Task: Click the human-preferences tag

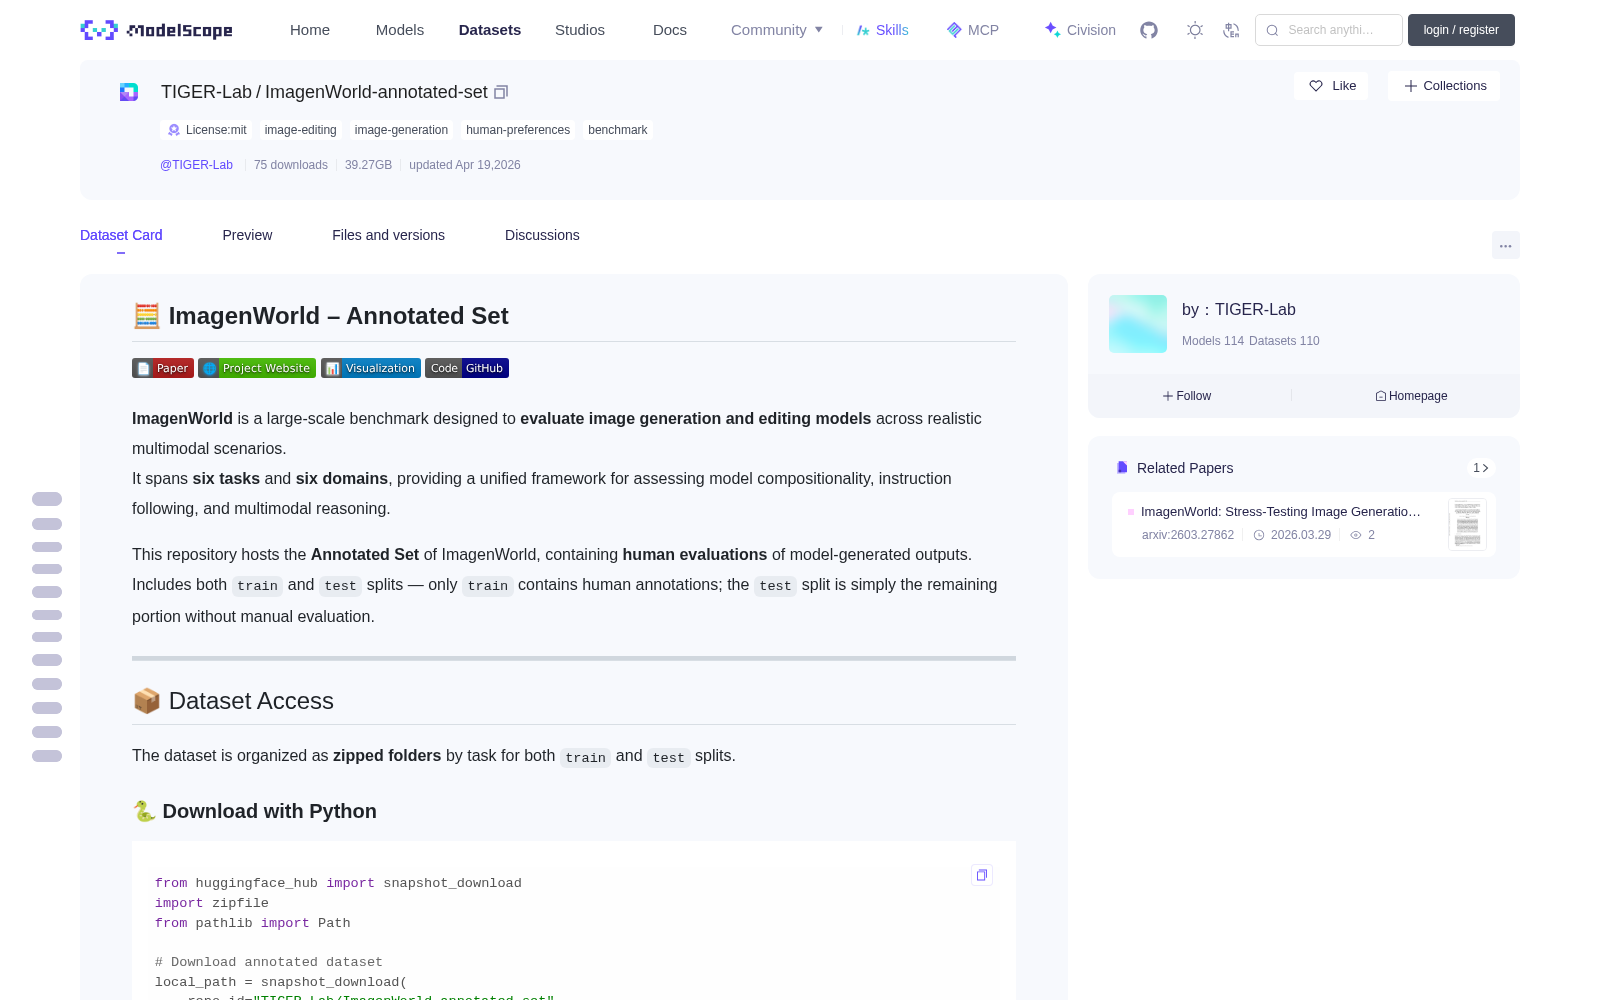Action: coord(518,130)
